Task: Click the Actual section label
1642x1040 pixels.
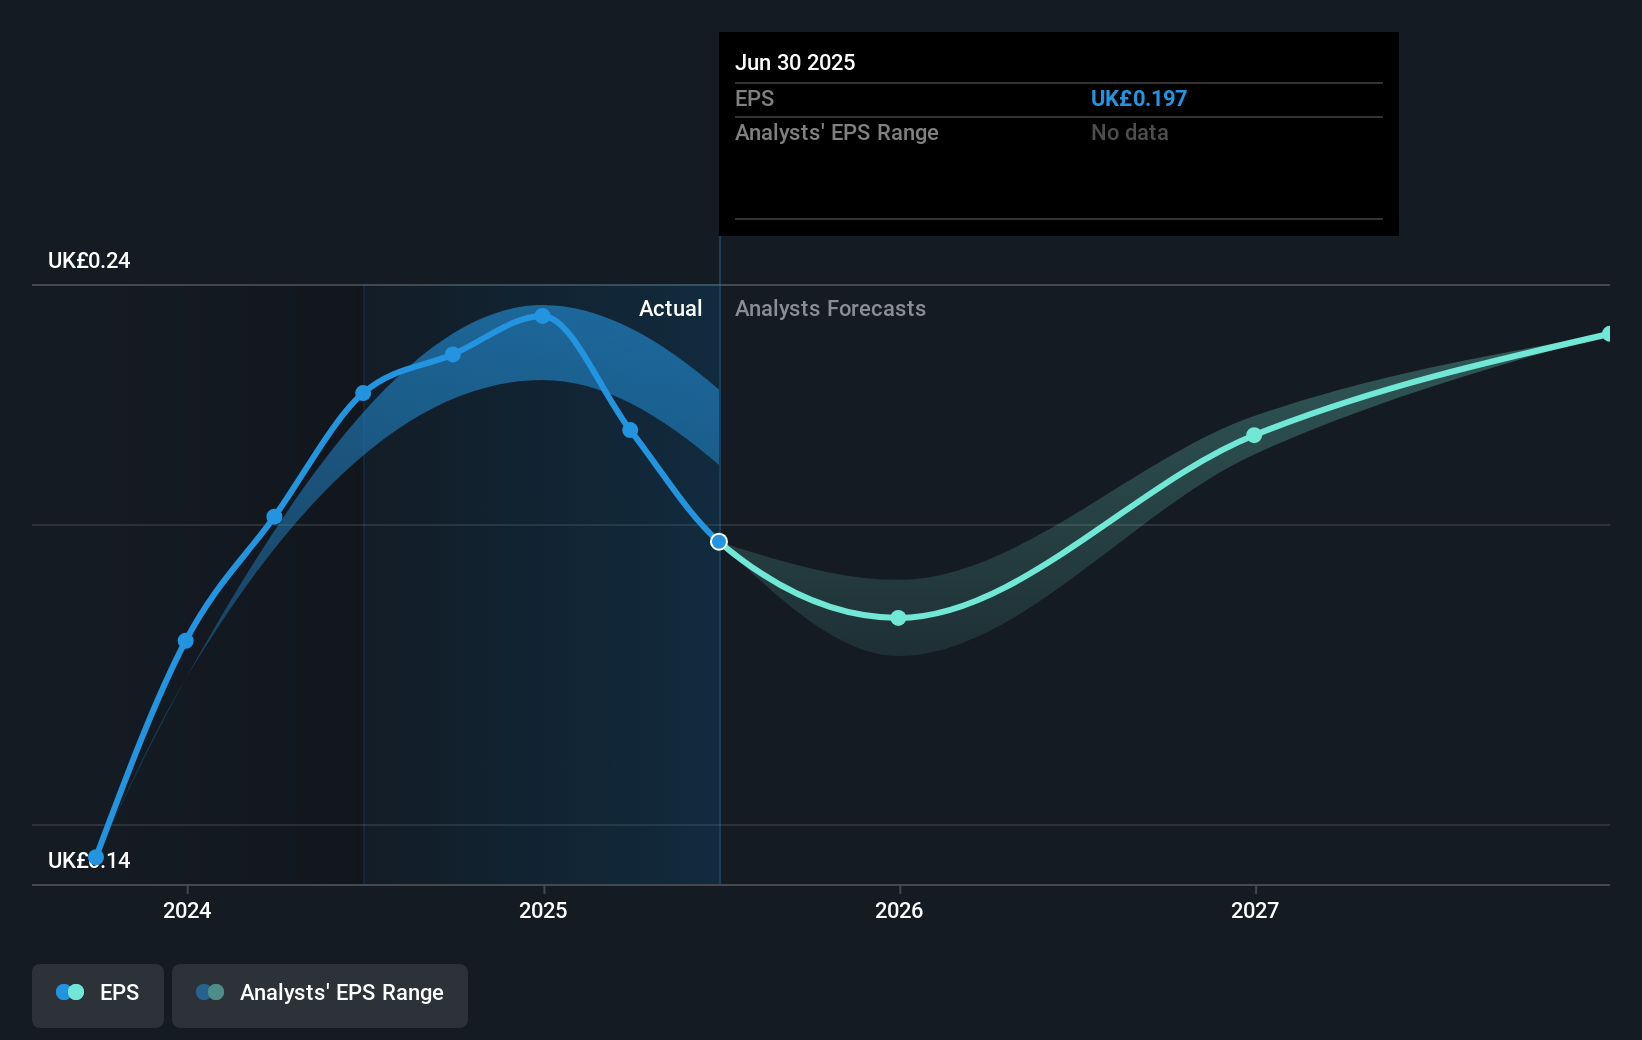Action: (x=670, y=309)
